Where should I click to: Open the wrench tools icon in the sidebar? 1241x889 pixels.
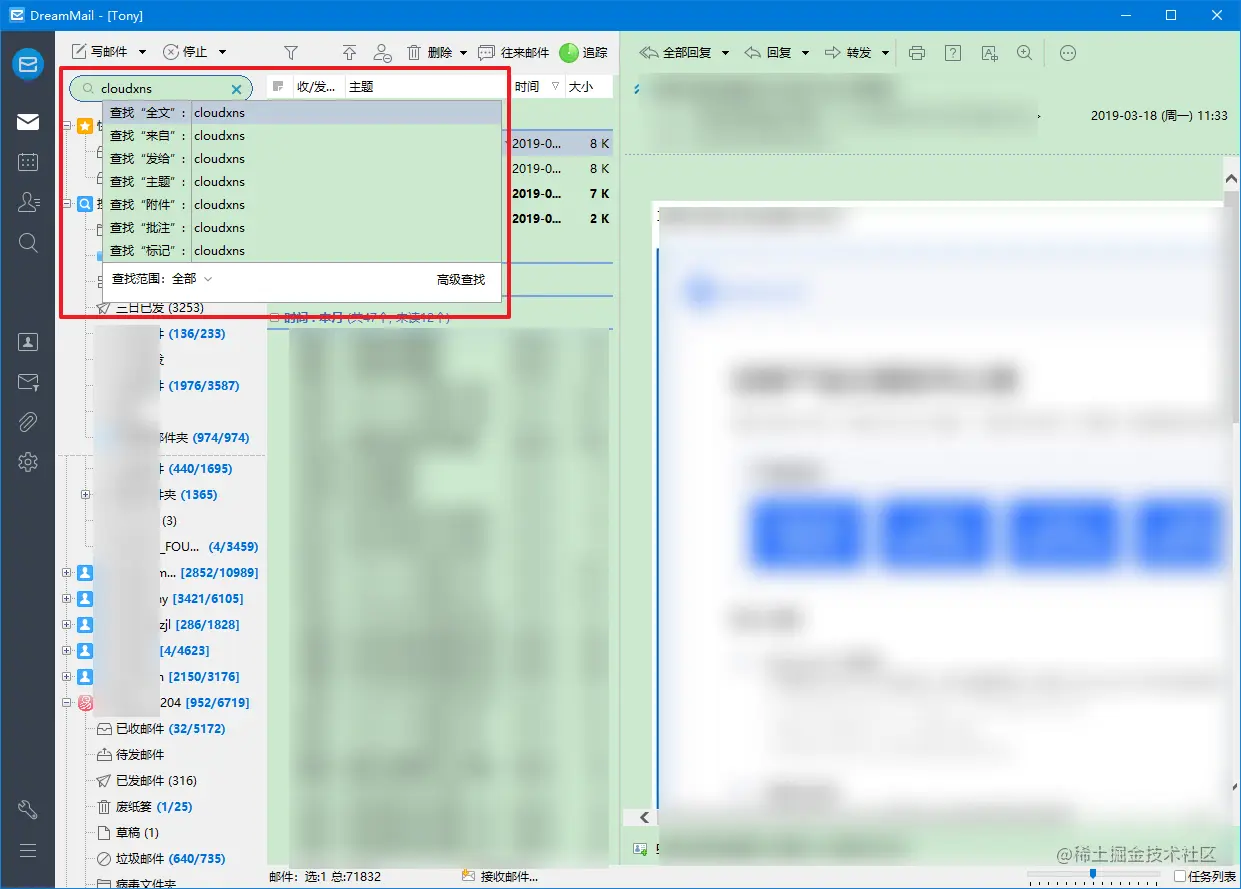click(x=28, y=810)
